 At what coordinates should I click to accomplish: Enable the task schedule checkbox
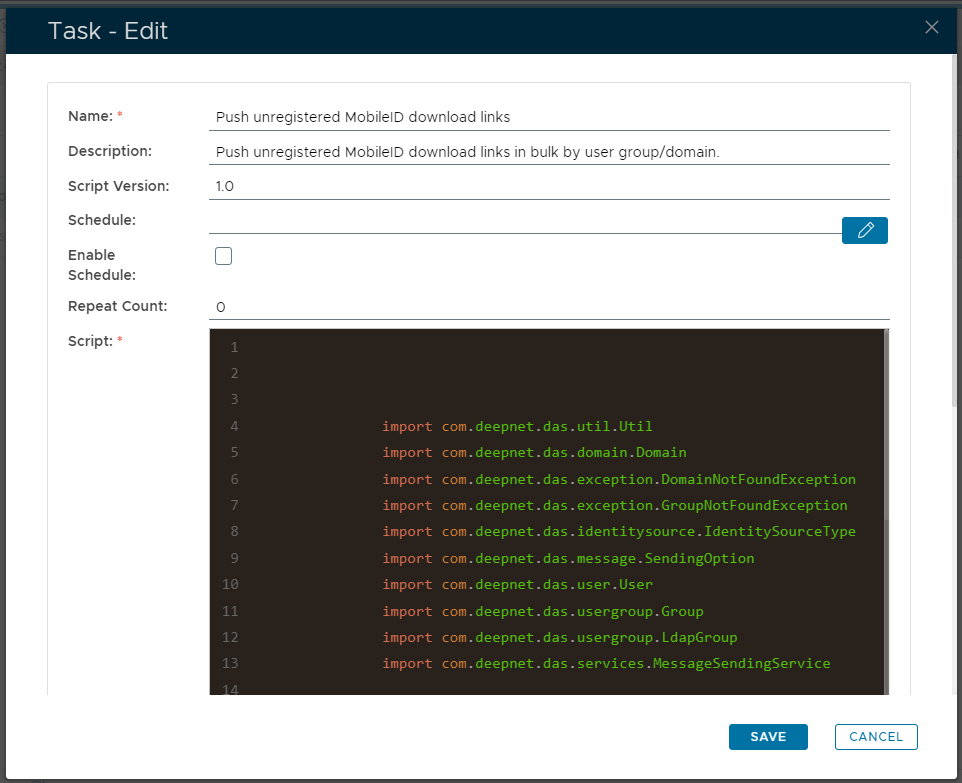click(x=223, y=255)
